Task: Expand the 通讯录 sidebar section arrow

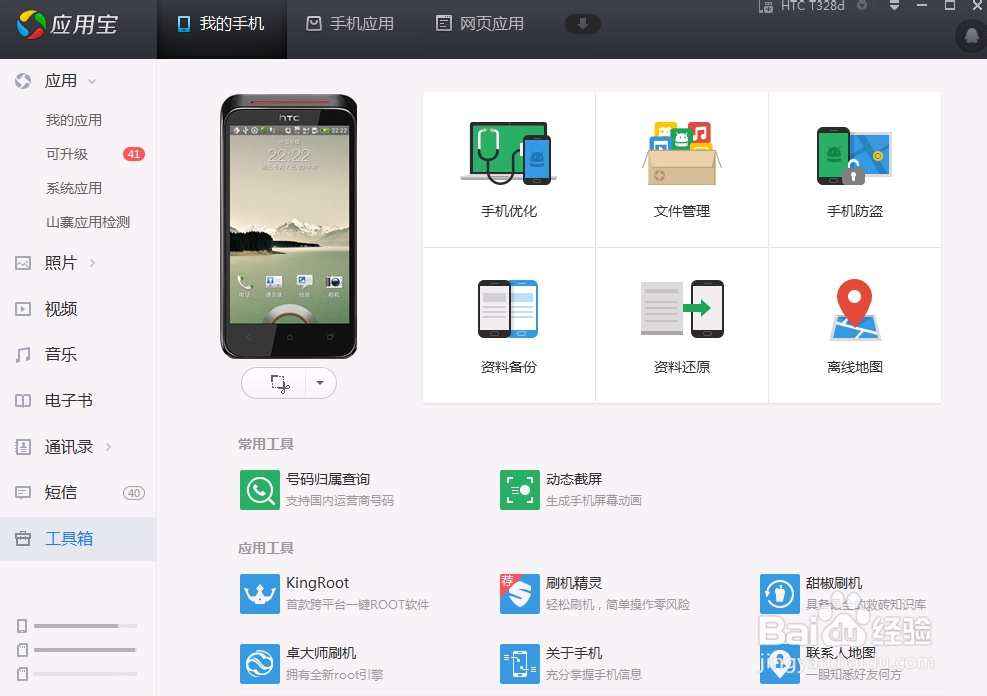Action: [x=108, y=447]
